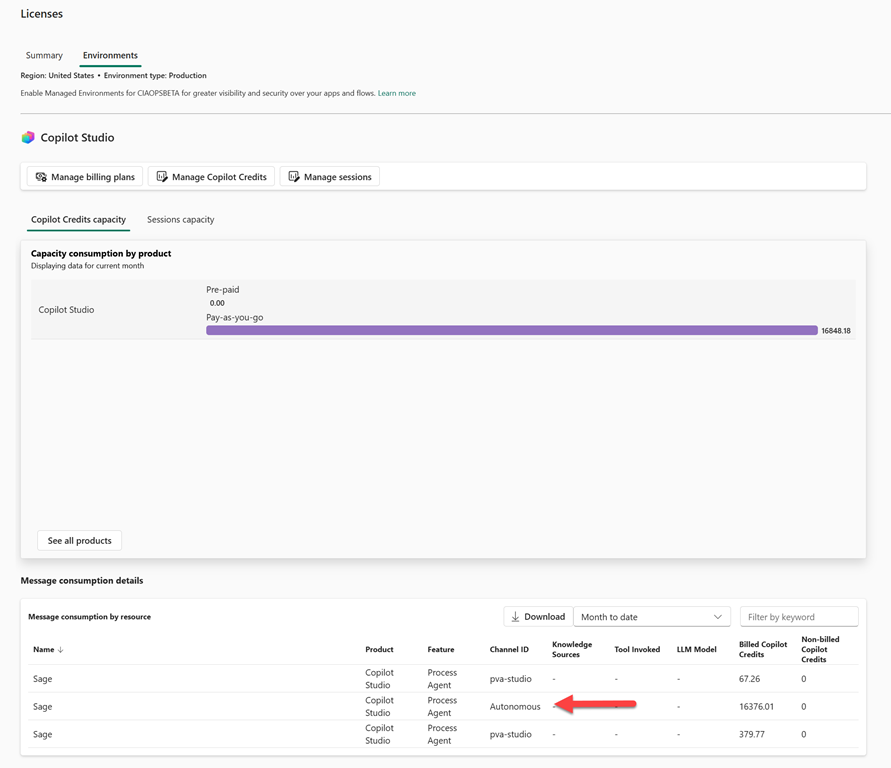Click the Product column header

tap(379, 649)
